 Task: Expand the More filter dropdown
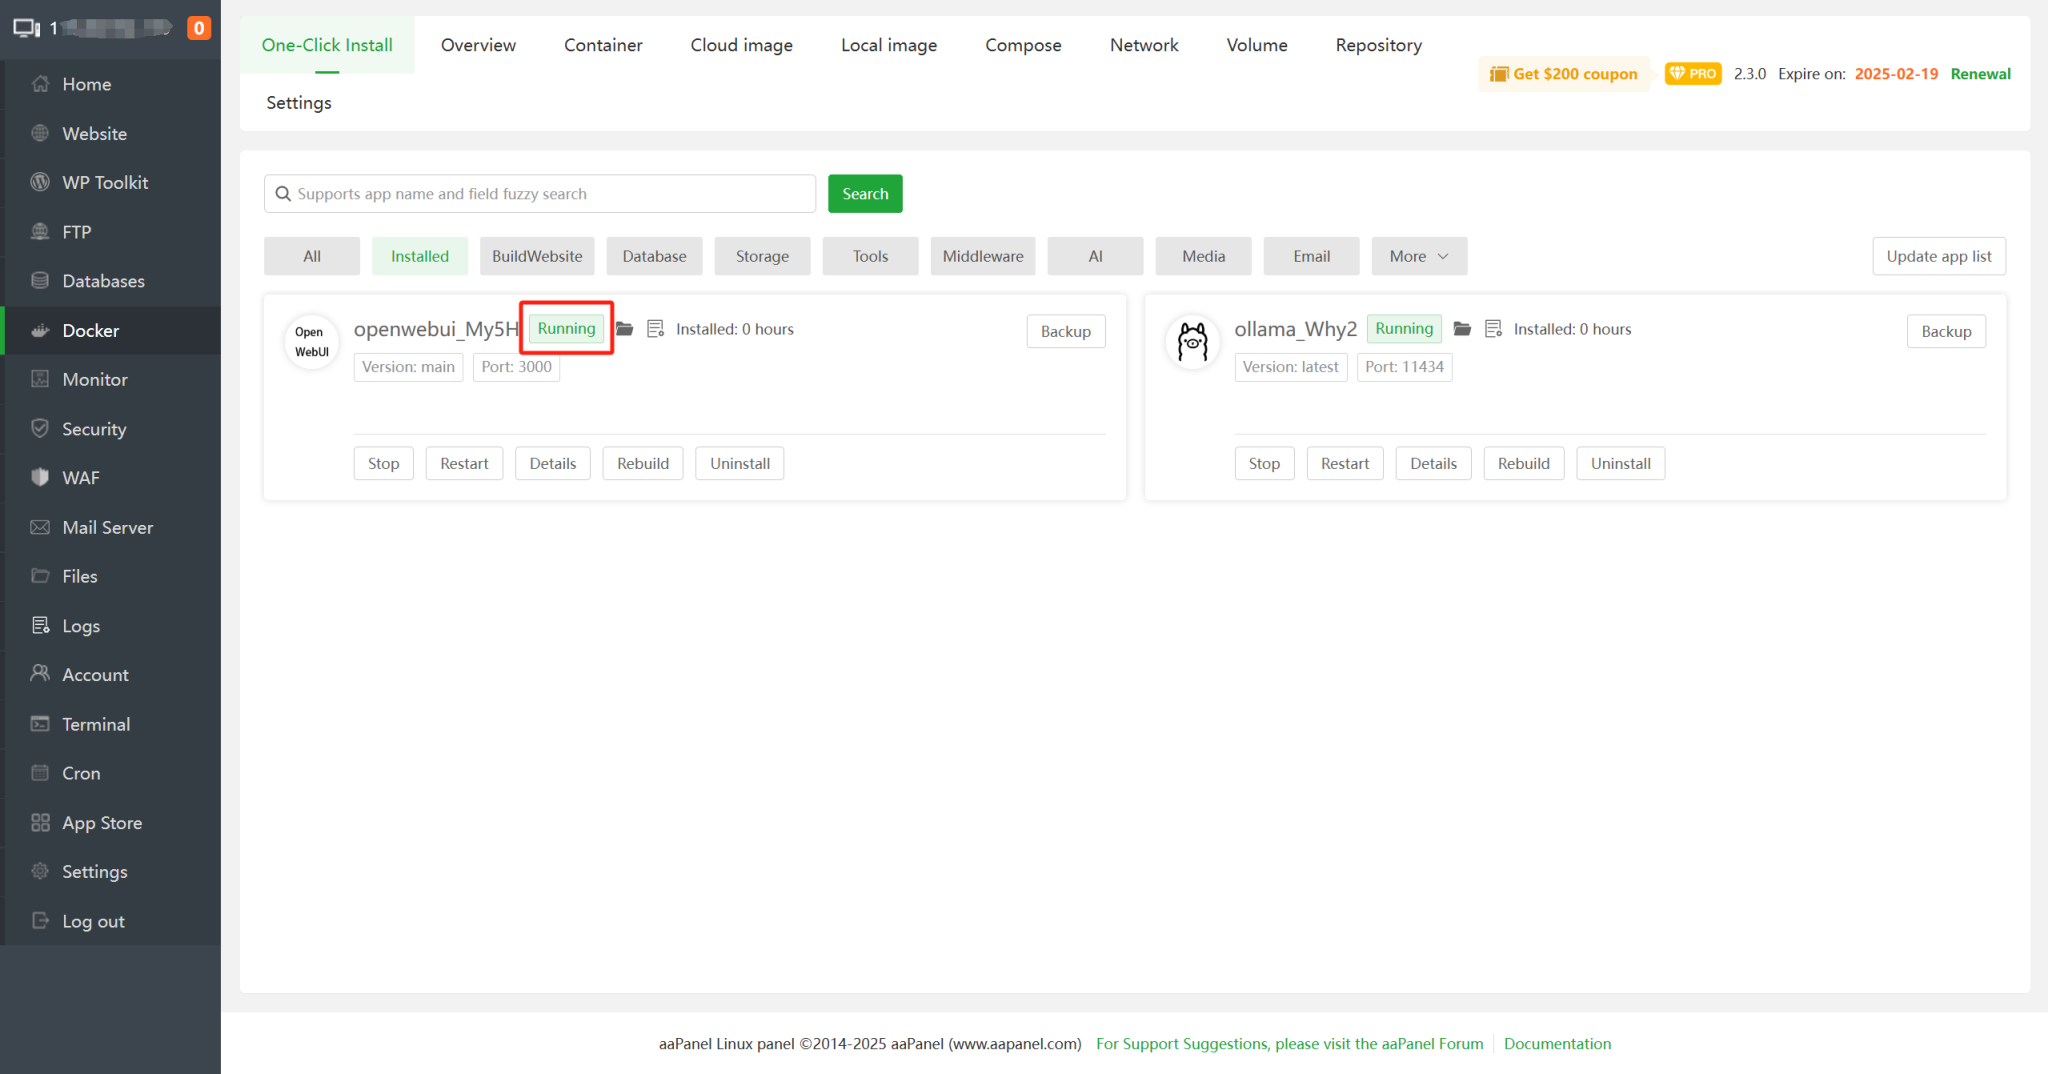pos(1418,256)
